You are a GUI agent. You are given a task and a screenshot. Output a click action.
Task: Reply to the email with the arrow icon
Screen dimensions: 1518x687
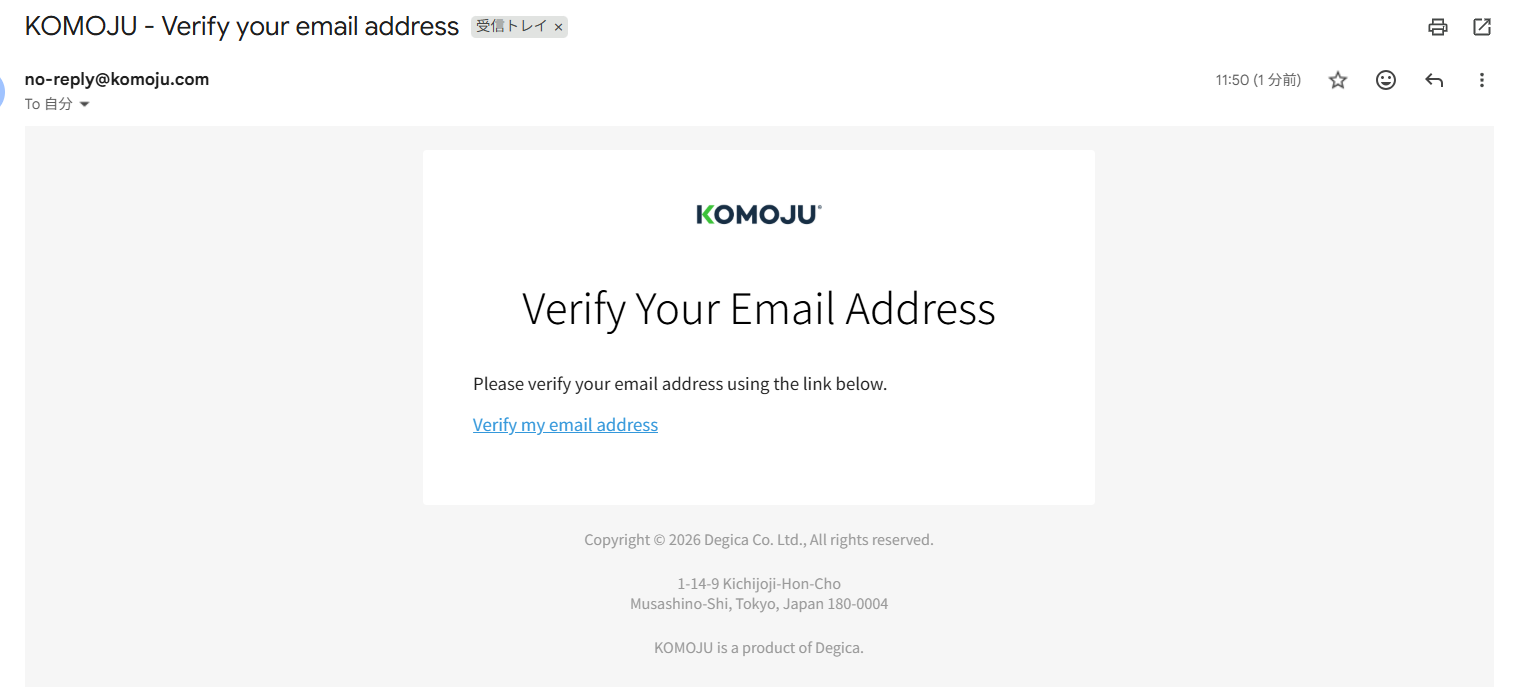[1434, 80]
